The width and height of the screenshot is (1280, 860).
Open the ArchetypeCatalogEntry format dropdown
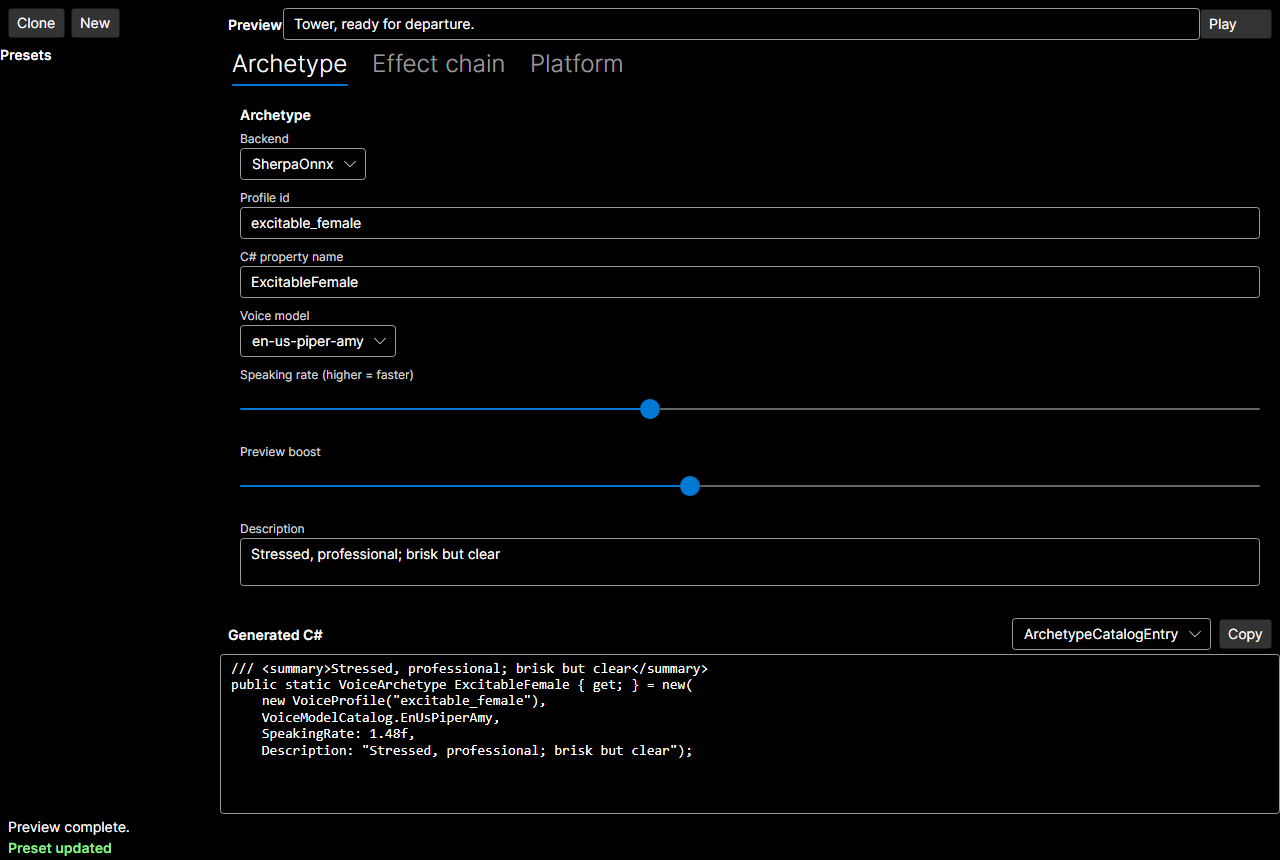[x=1111, y=634]
